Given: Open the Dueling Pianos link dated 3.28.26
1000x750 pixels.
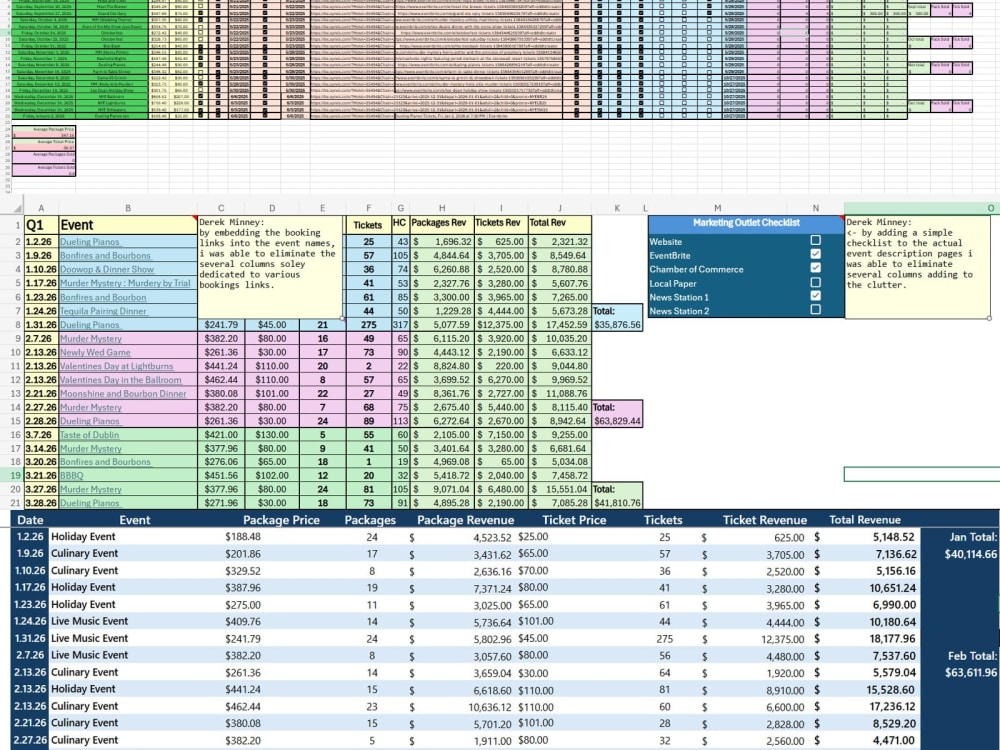Looking at the screenshot, I should coord(89,503).
